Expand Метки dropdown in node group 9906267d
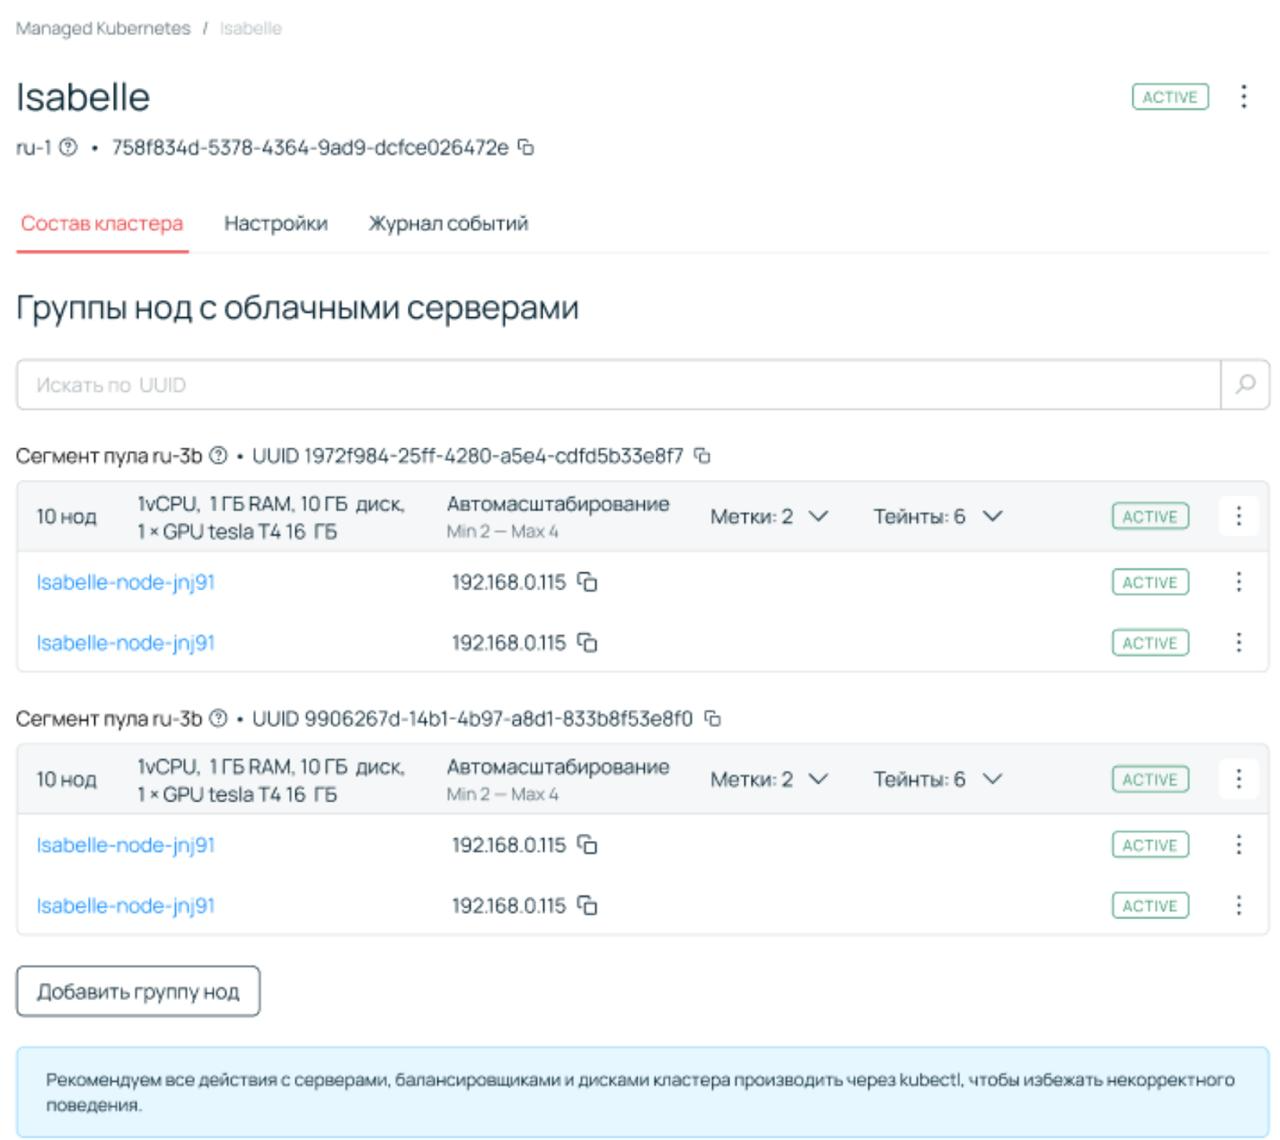This screenshot has width=1280, height=1140. click(769, 780)
